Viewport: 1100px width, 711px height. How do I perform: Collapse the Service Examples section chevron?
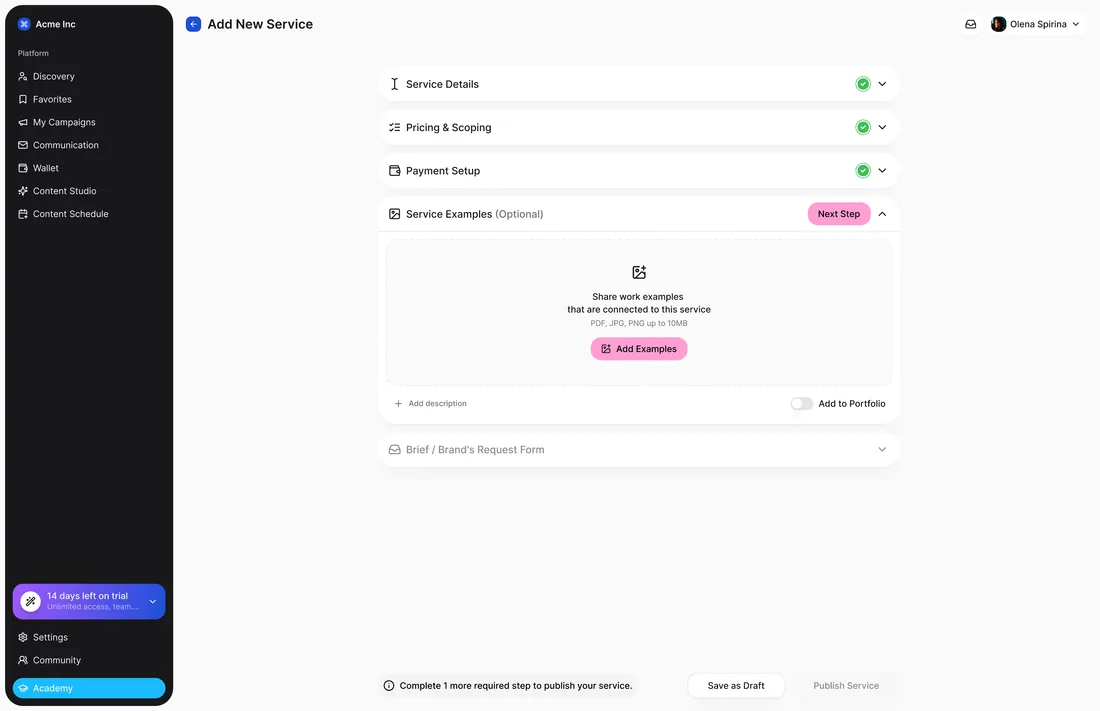click(x=882, y=214)
